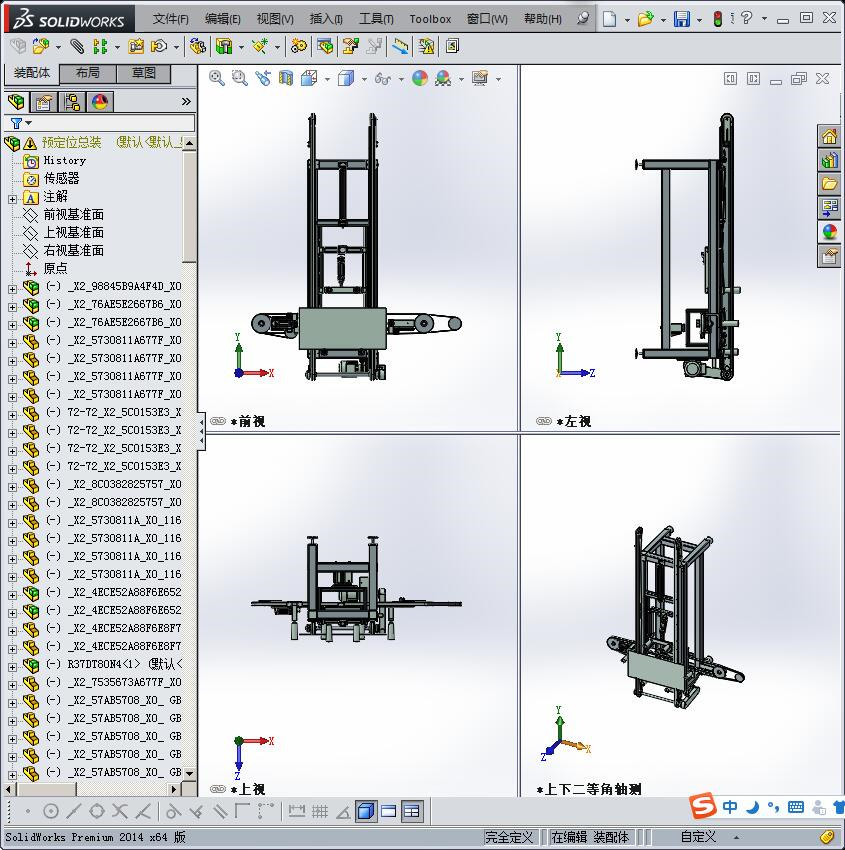Click the View Orientation icon
The width and height of the screenshot is (845, 850).
point(309,79)
